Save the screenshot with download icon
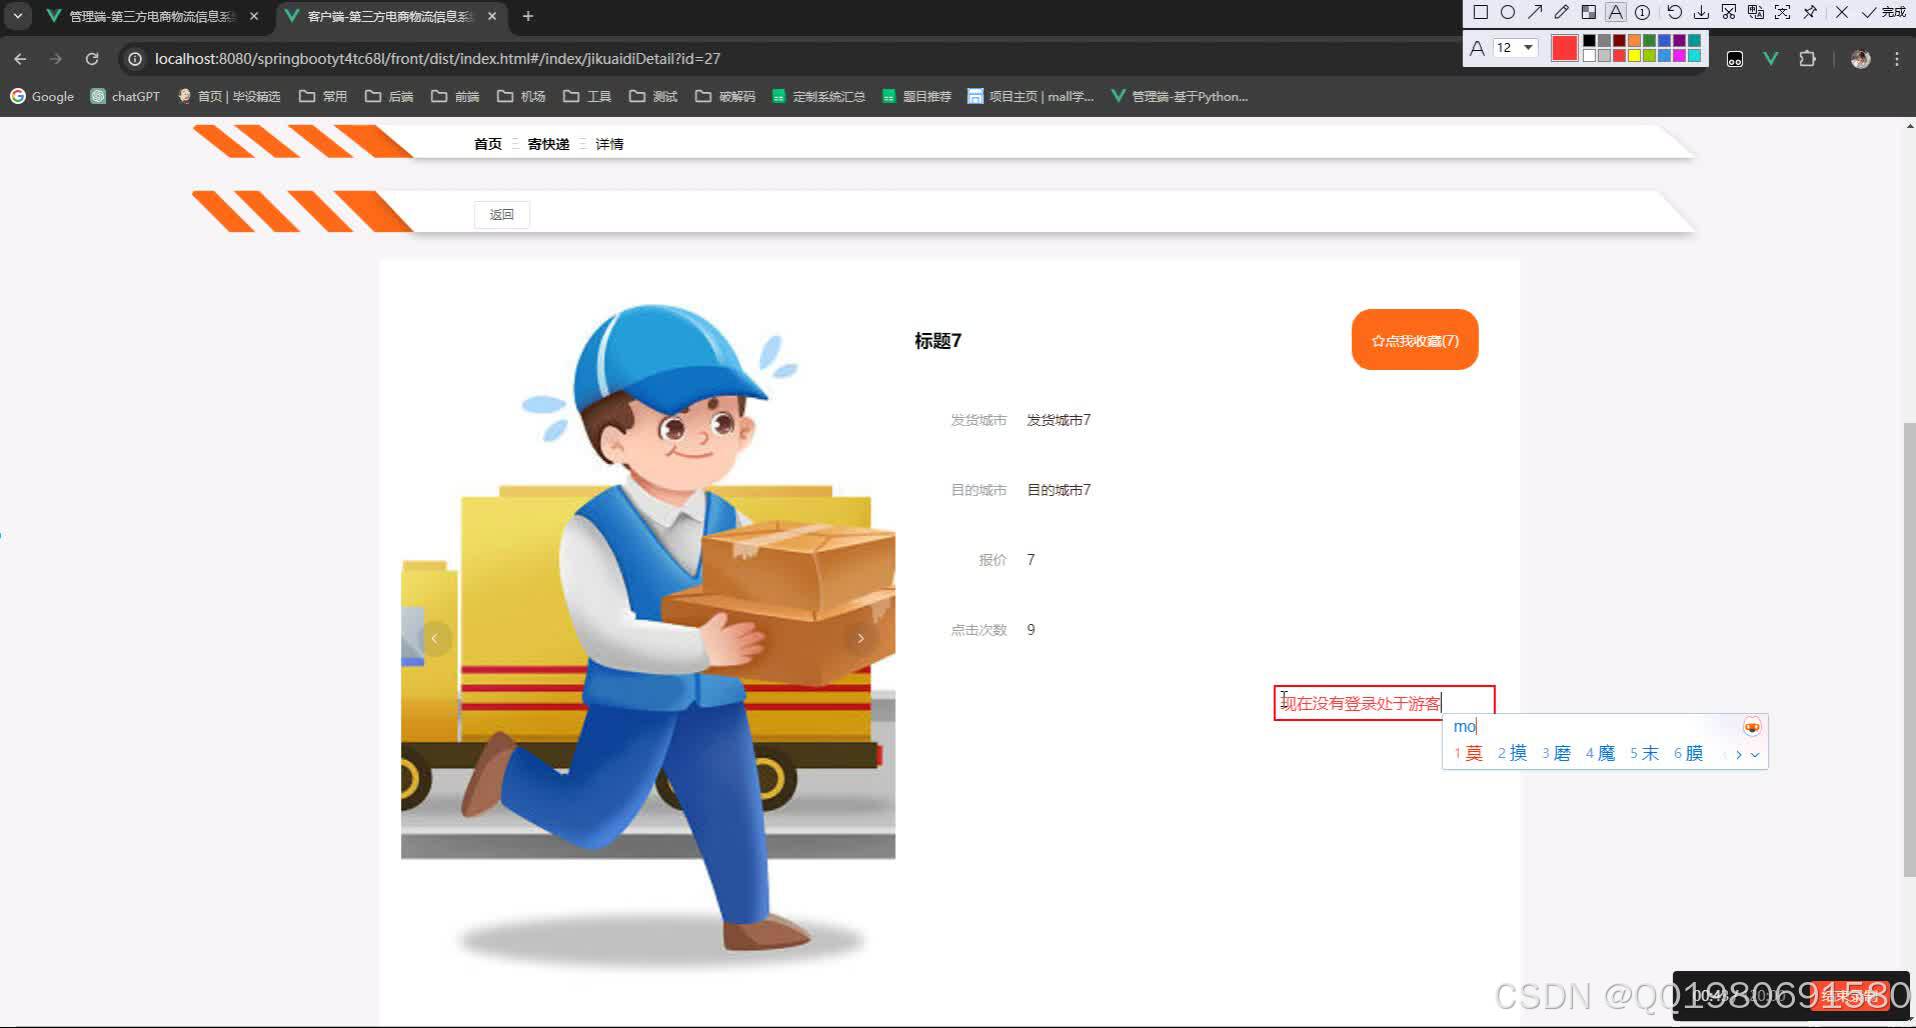The width and height of the screenshot is (1916, 1028). (x=1702, y=13)
